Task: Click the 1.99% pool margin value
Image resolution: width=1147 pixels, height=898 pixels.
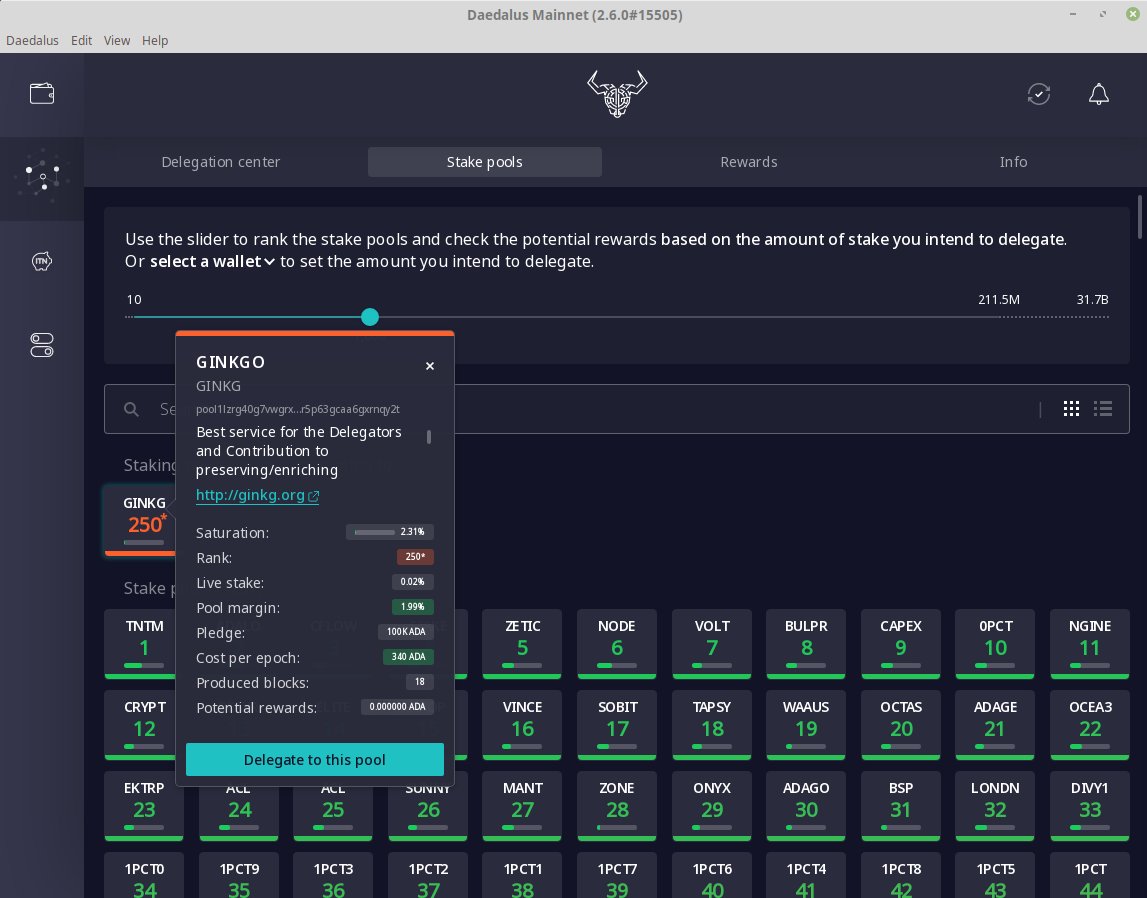Action: (x=413, y=607)
